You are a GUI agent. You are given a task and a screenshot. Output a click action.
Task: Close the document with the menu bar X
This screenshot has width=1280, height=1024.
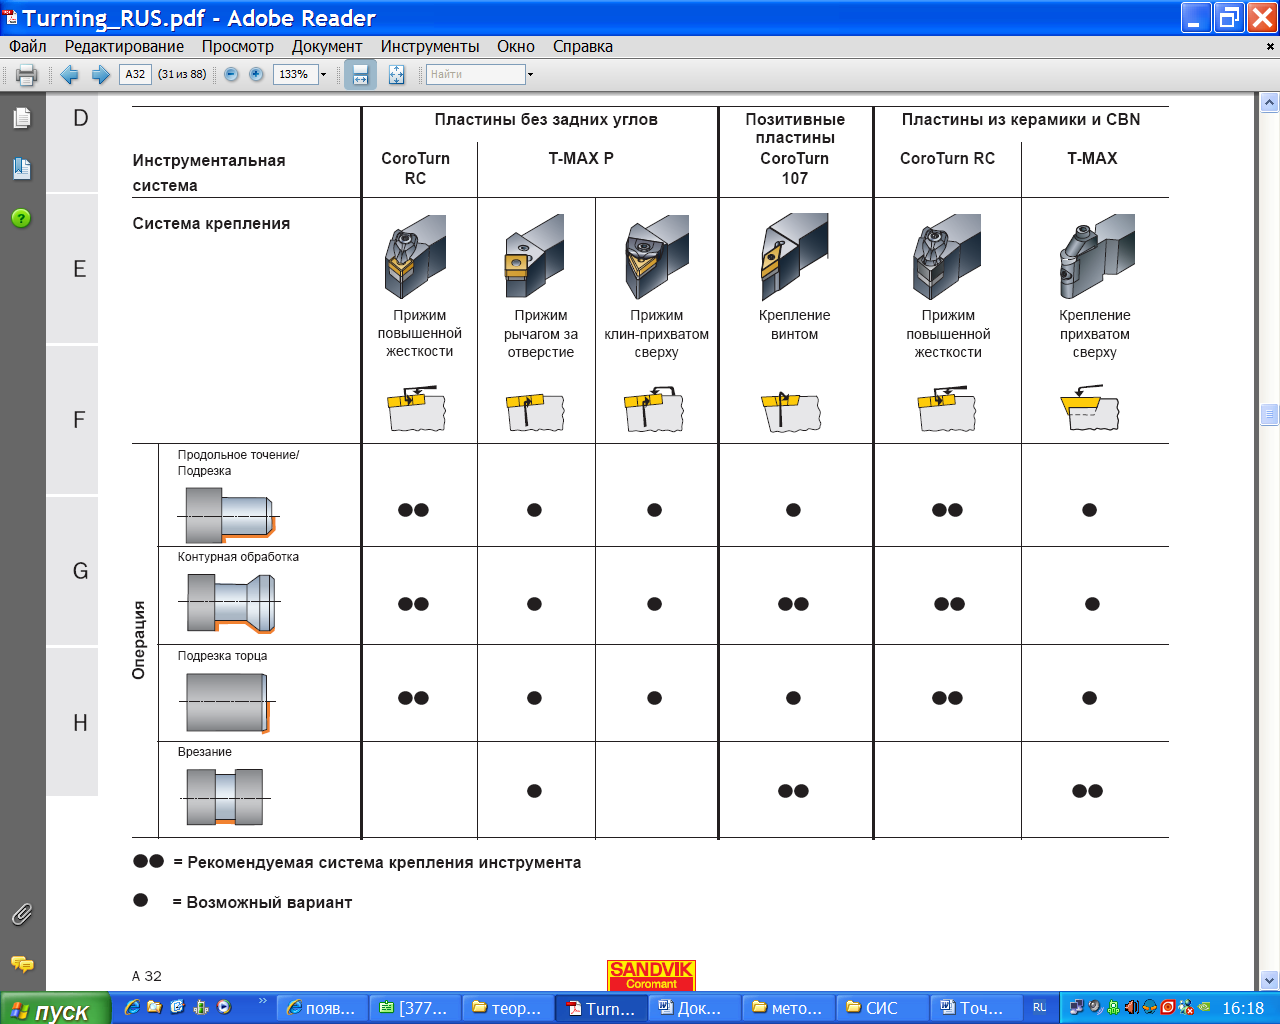[1270, 46]
